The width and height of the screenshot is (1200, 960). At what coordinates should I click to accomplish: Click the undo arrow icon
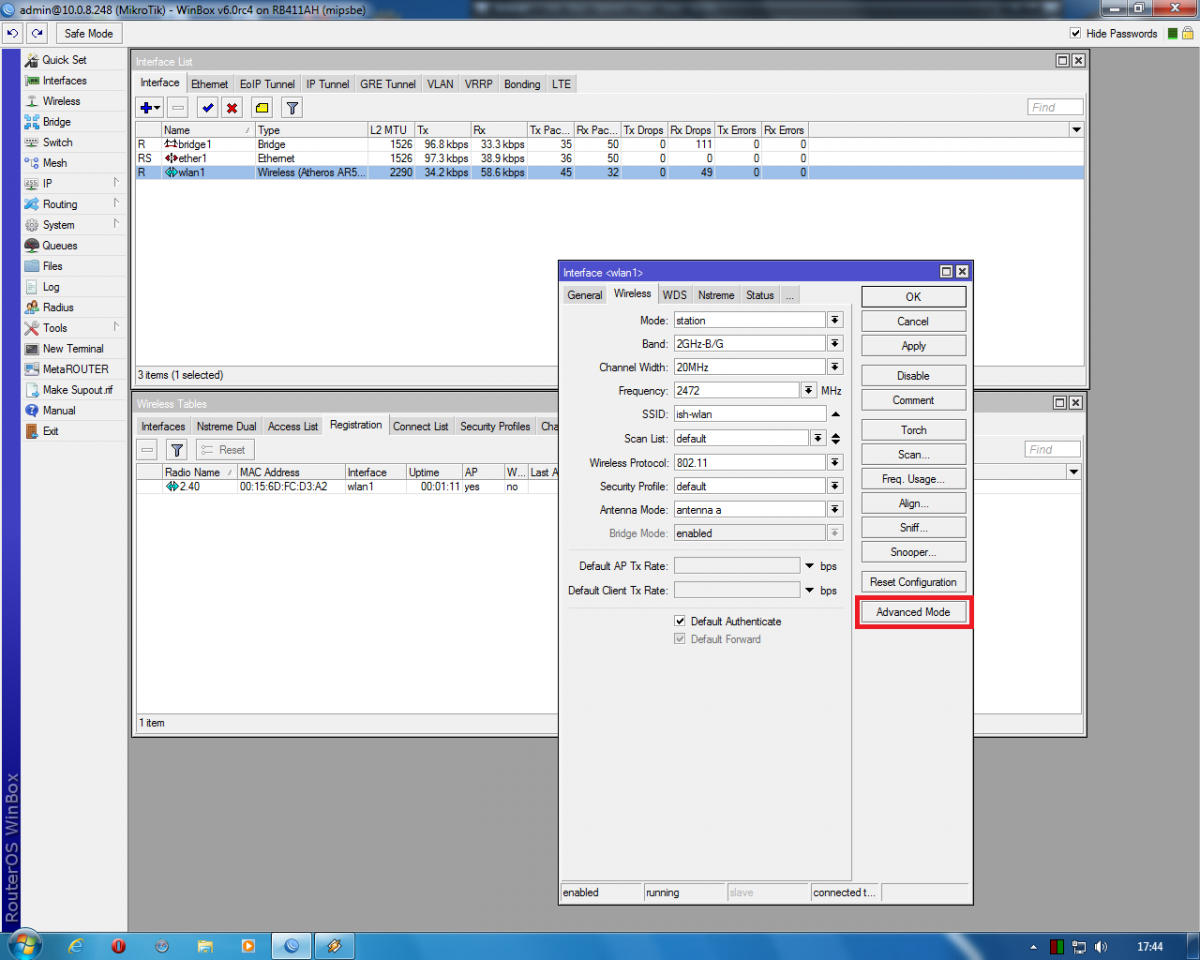[x=13, y=33]
